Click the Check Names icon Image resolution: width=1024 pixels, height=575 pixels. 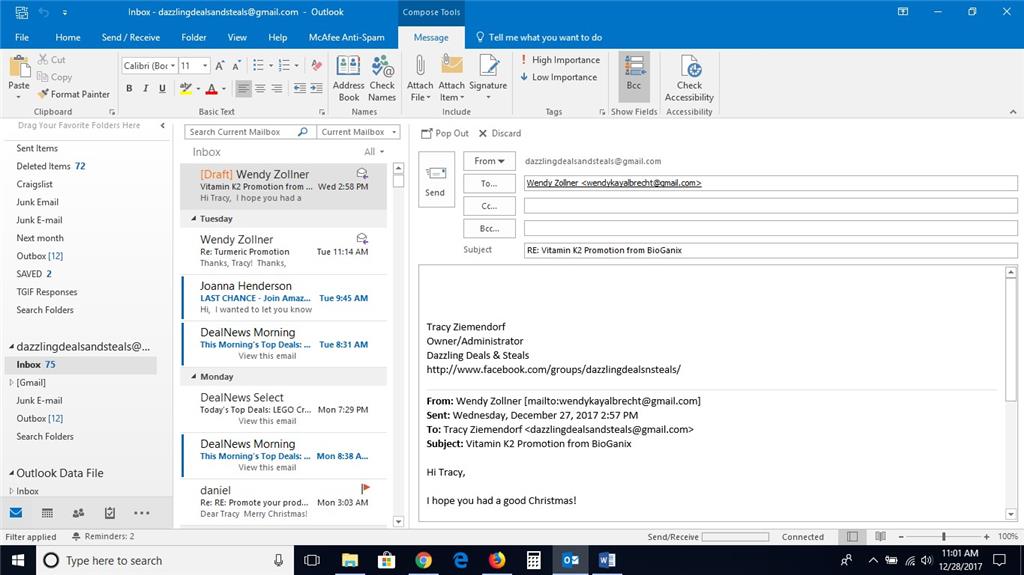(x=382, y=78)
